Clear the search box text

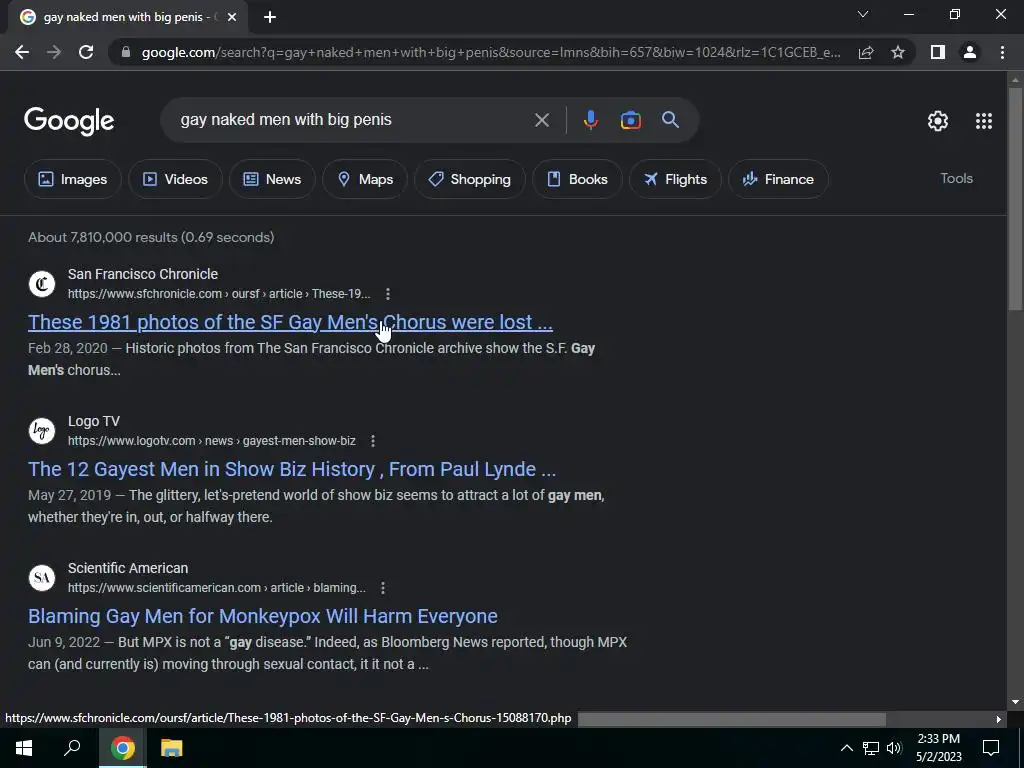tap(541, 120)
